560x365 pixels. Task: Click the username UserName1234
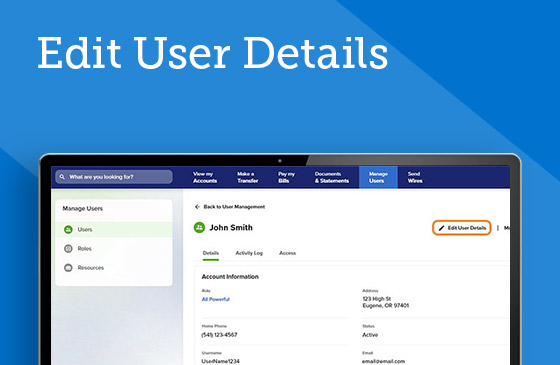point(220,361)
